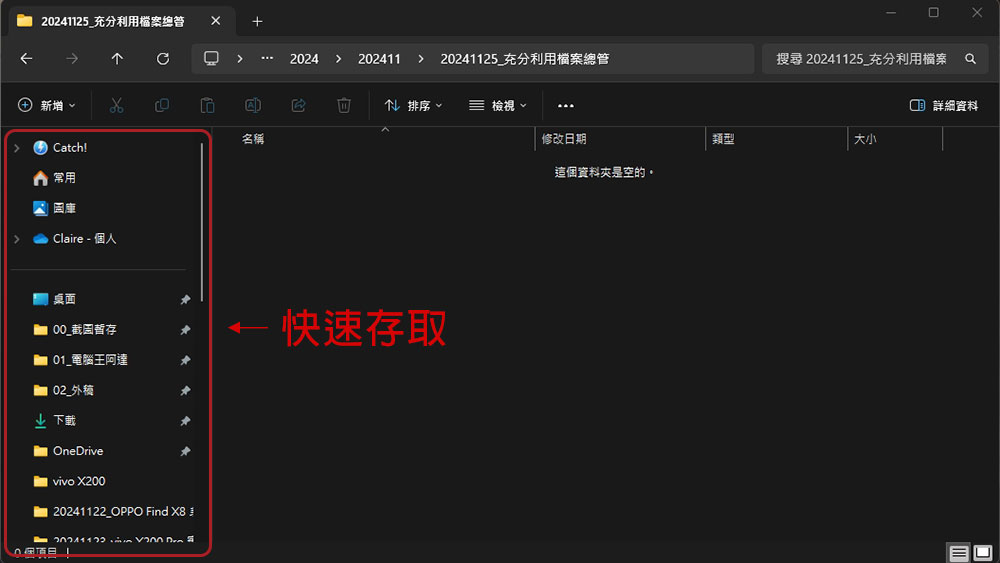Refresh the current folder view
The image size is (1000, 563).
coord(163,59)
